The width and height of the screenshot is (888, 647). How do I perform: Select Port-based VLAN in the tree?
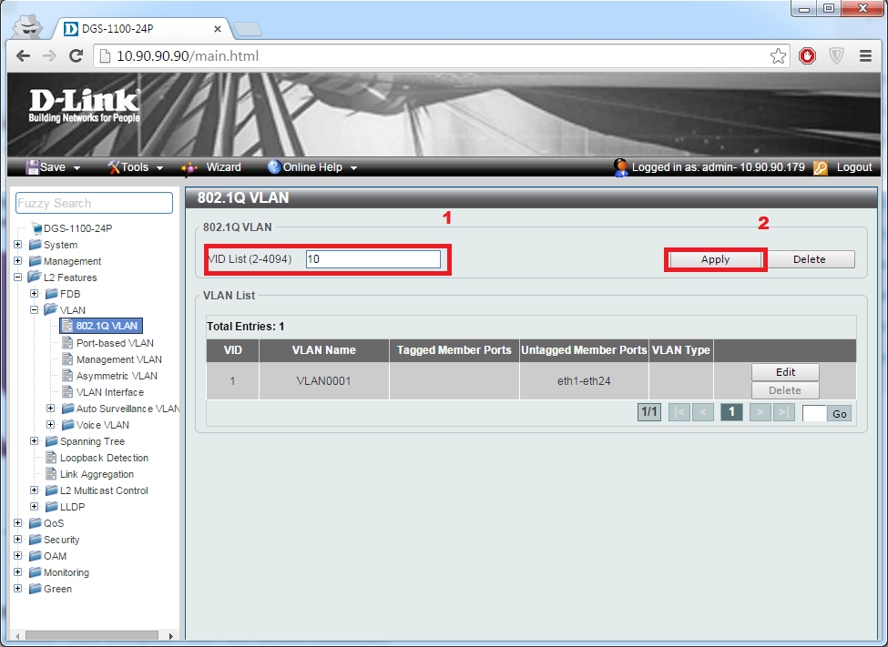point(114,343)
